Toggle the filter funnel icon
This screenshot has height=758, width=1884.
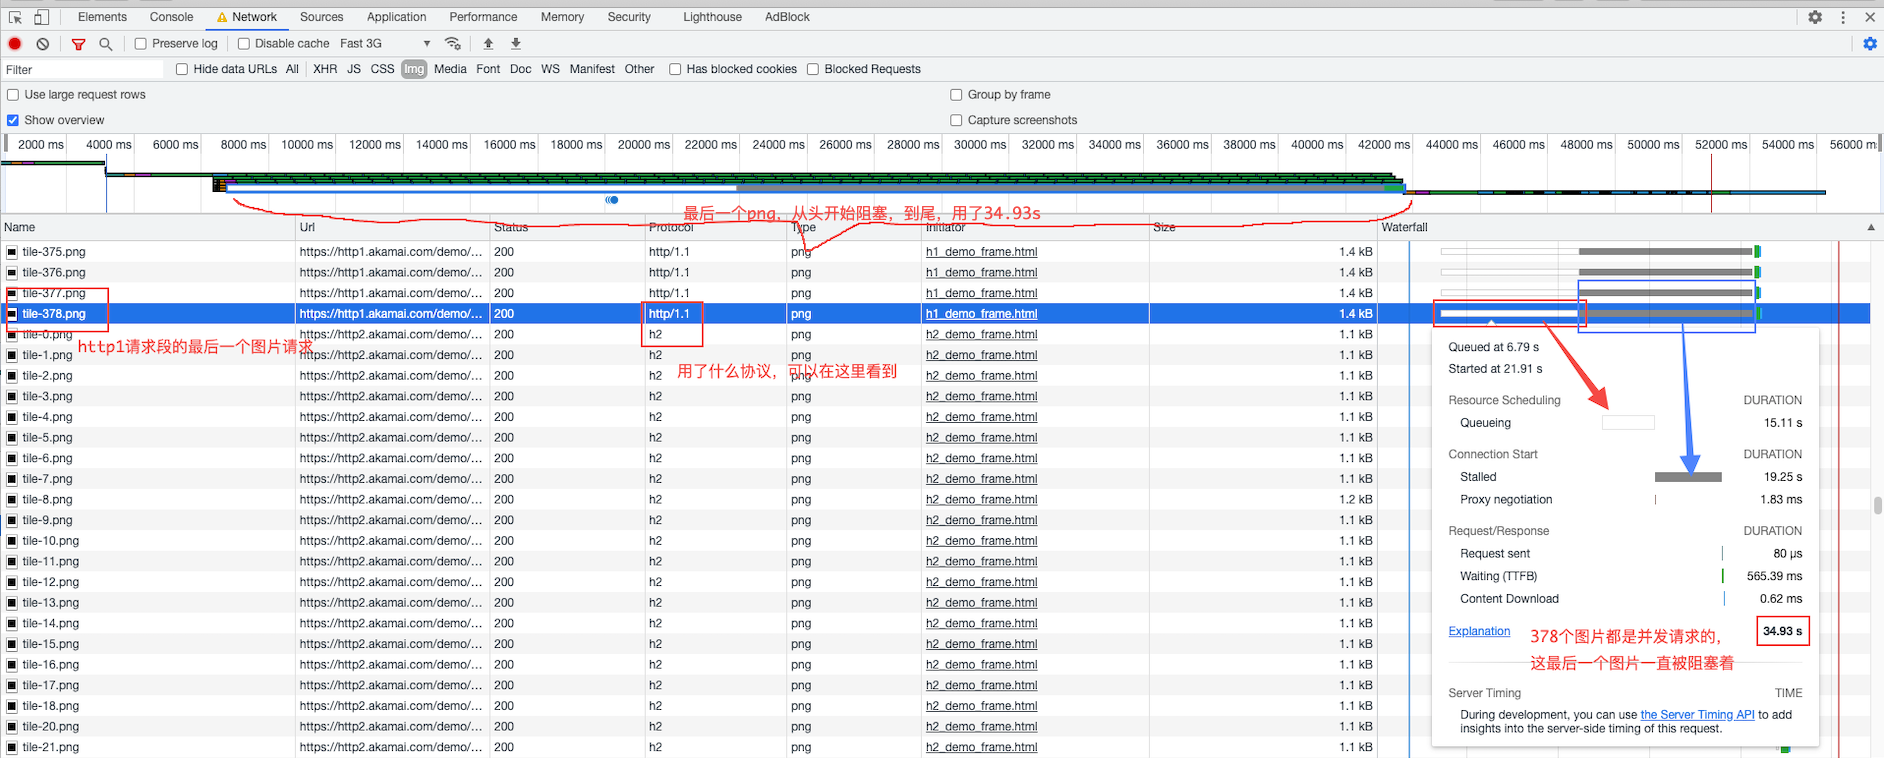78,44
